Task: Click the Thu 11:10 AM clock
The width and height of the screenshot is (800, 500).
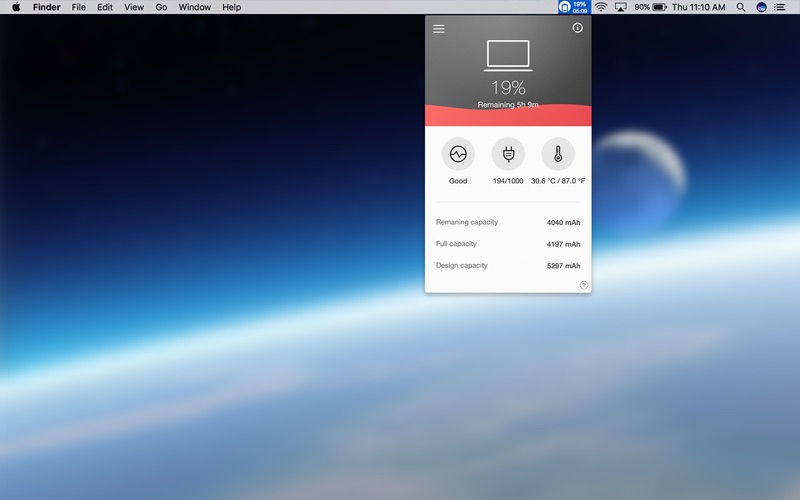Action: tap(698, 7)
